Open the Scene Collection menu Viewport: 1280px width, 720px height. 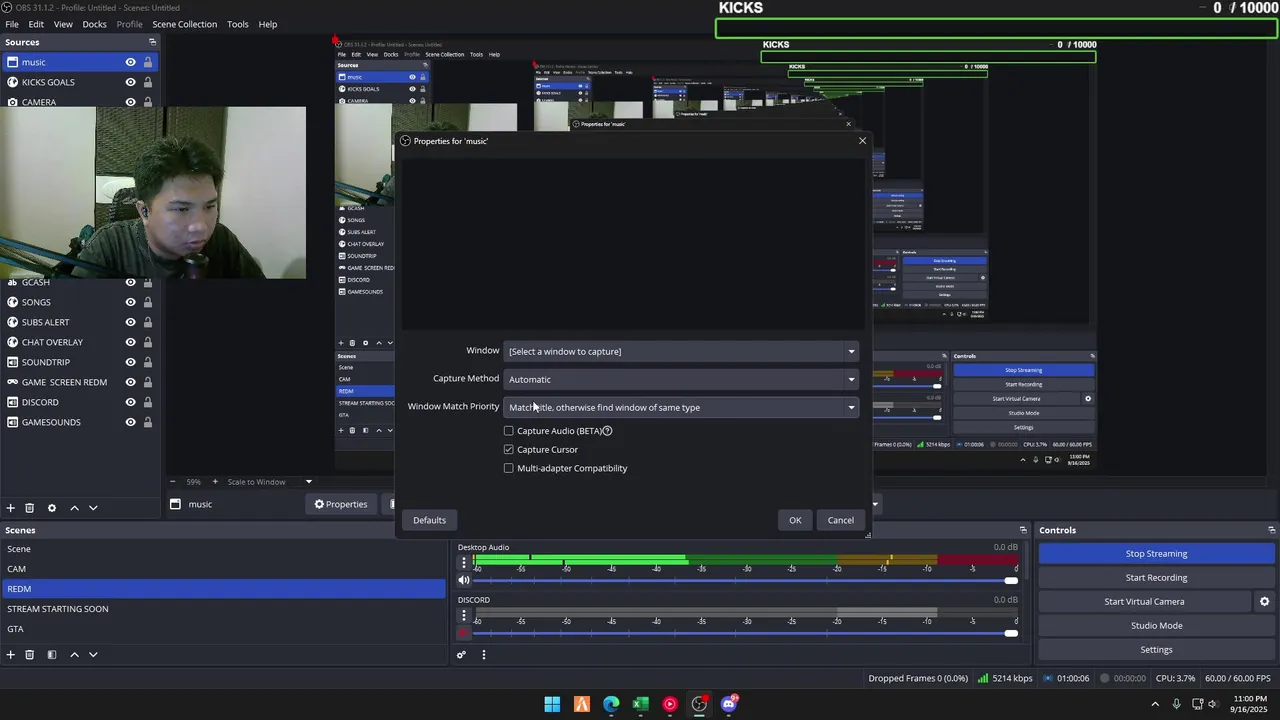pyautogui.click(x=184, y=24)
